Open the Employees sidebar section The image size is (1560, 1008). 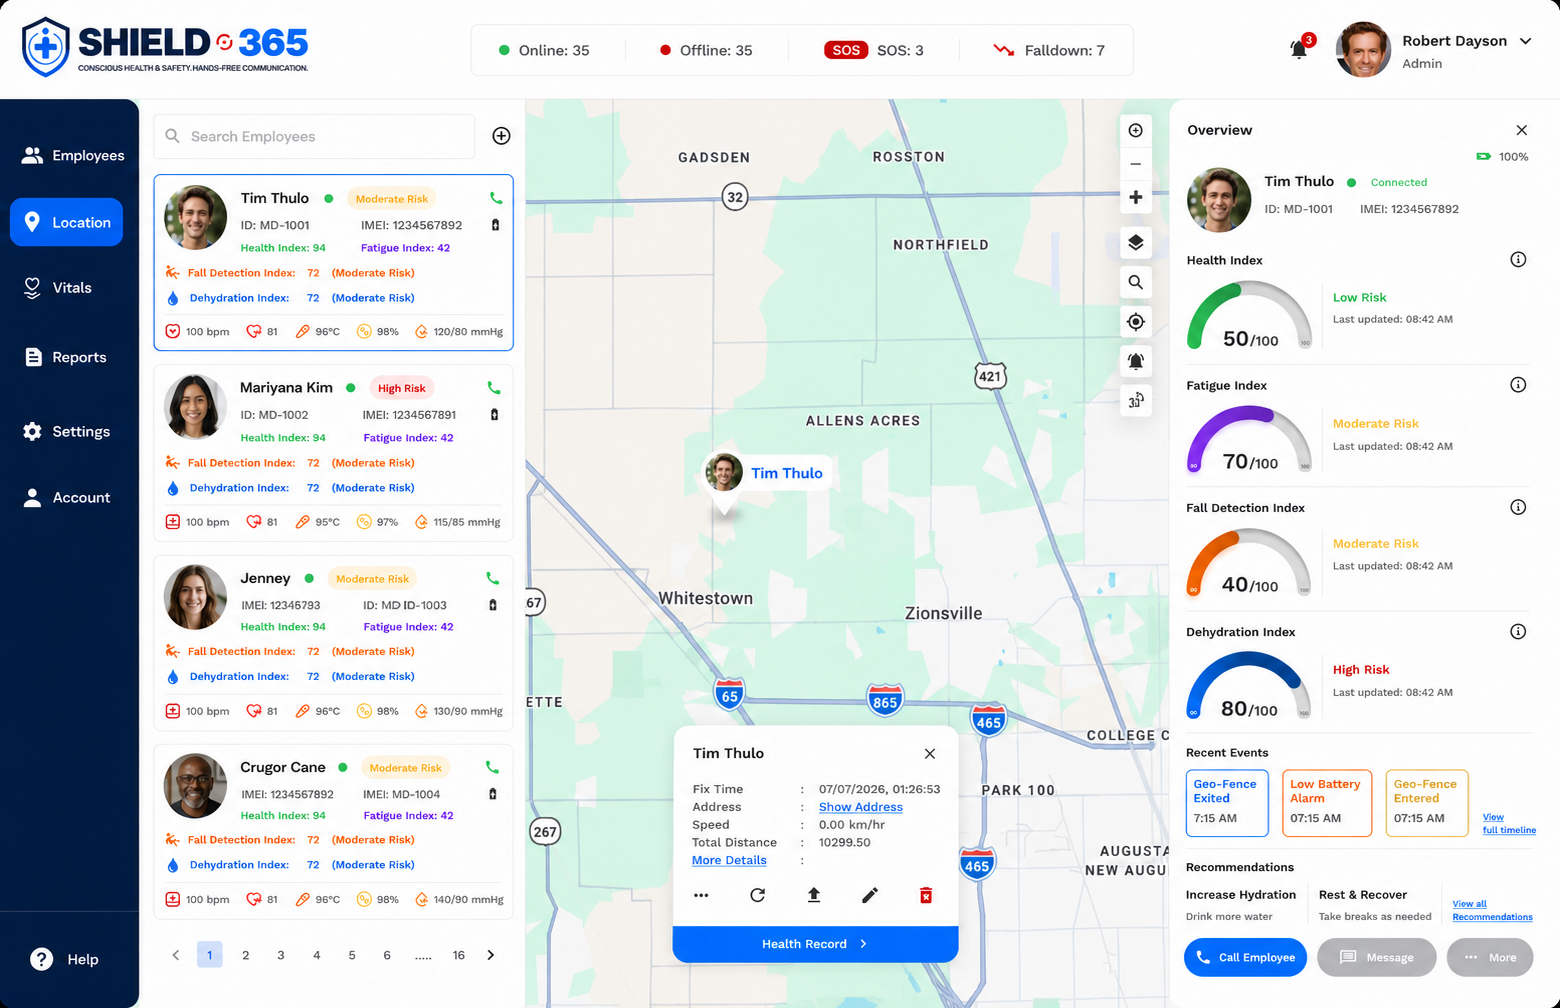[x=72, y=155]
